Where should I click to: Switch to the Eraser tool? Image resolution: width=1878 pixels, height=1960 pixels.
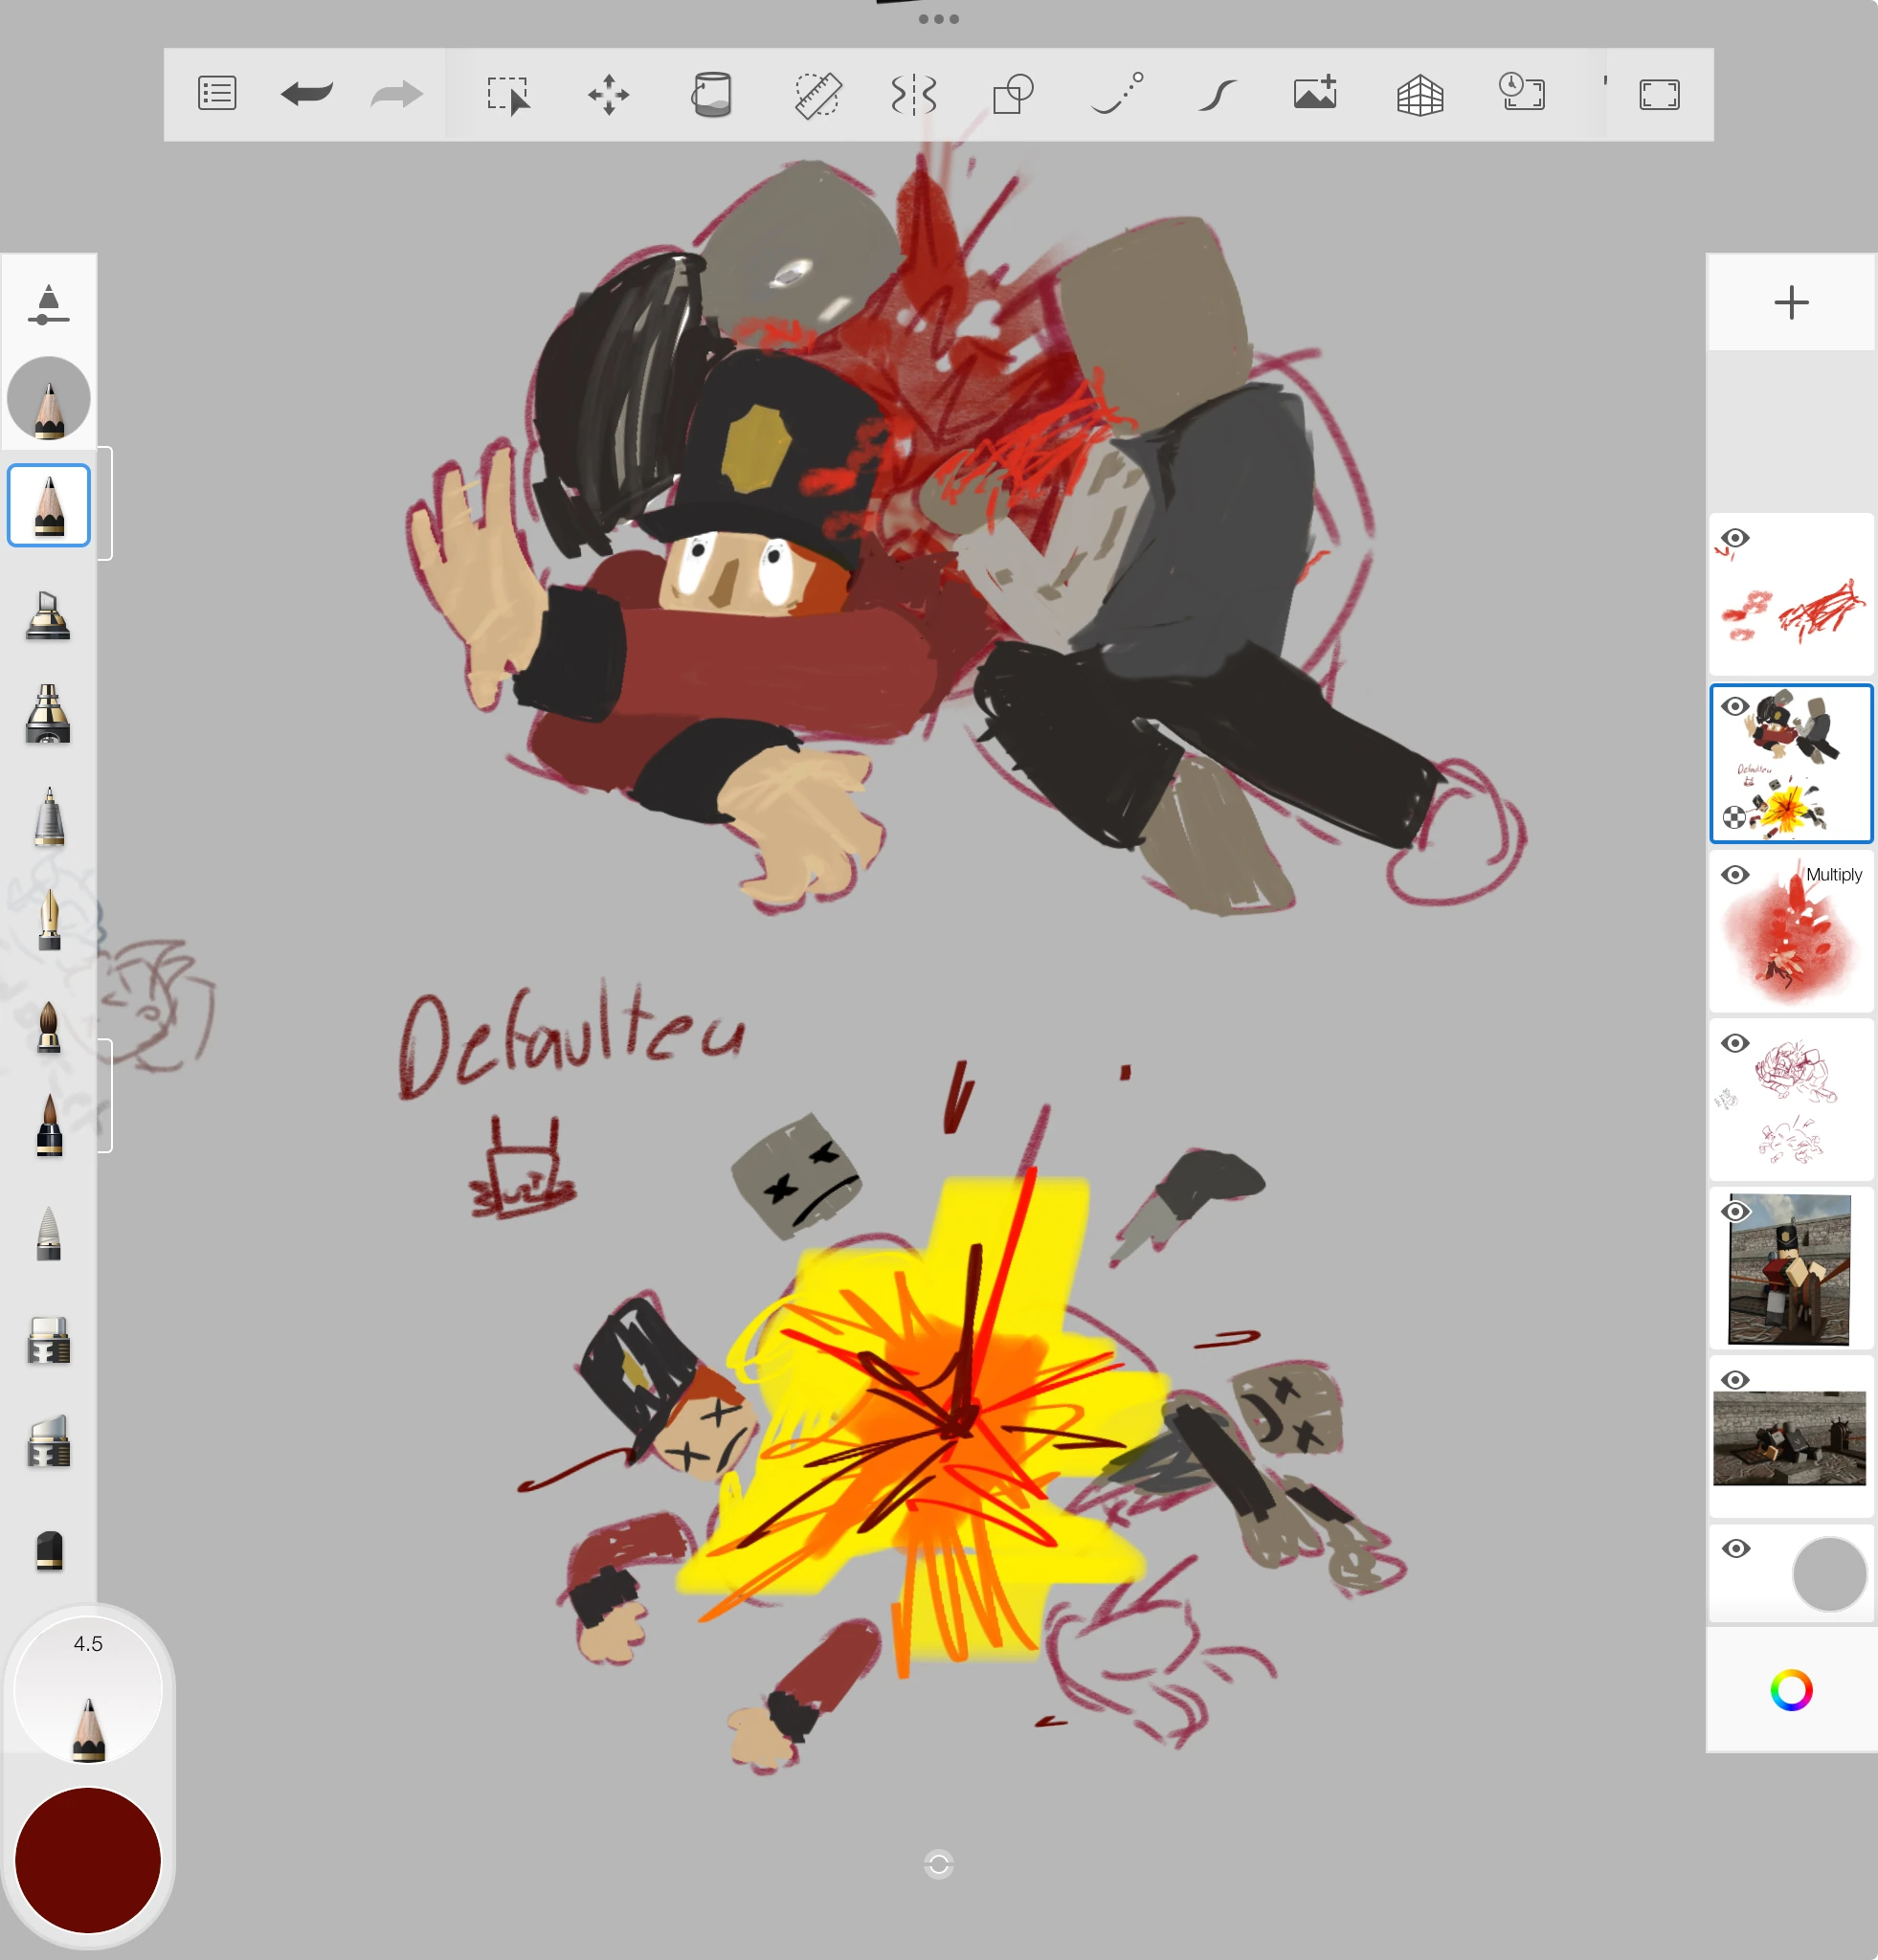(50, 1340)
